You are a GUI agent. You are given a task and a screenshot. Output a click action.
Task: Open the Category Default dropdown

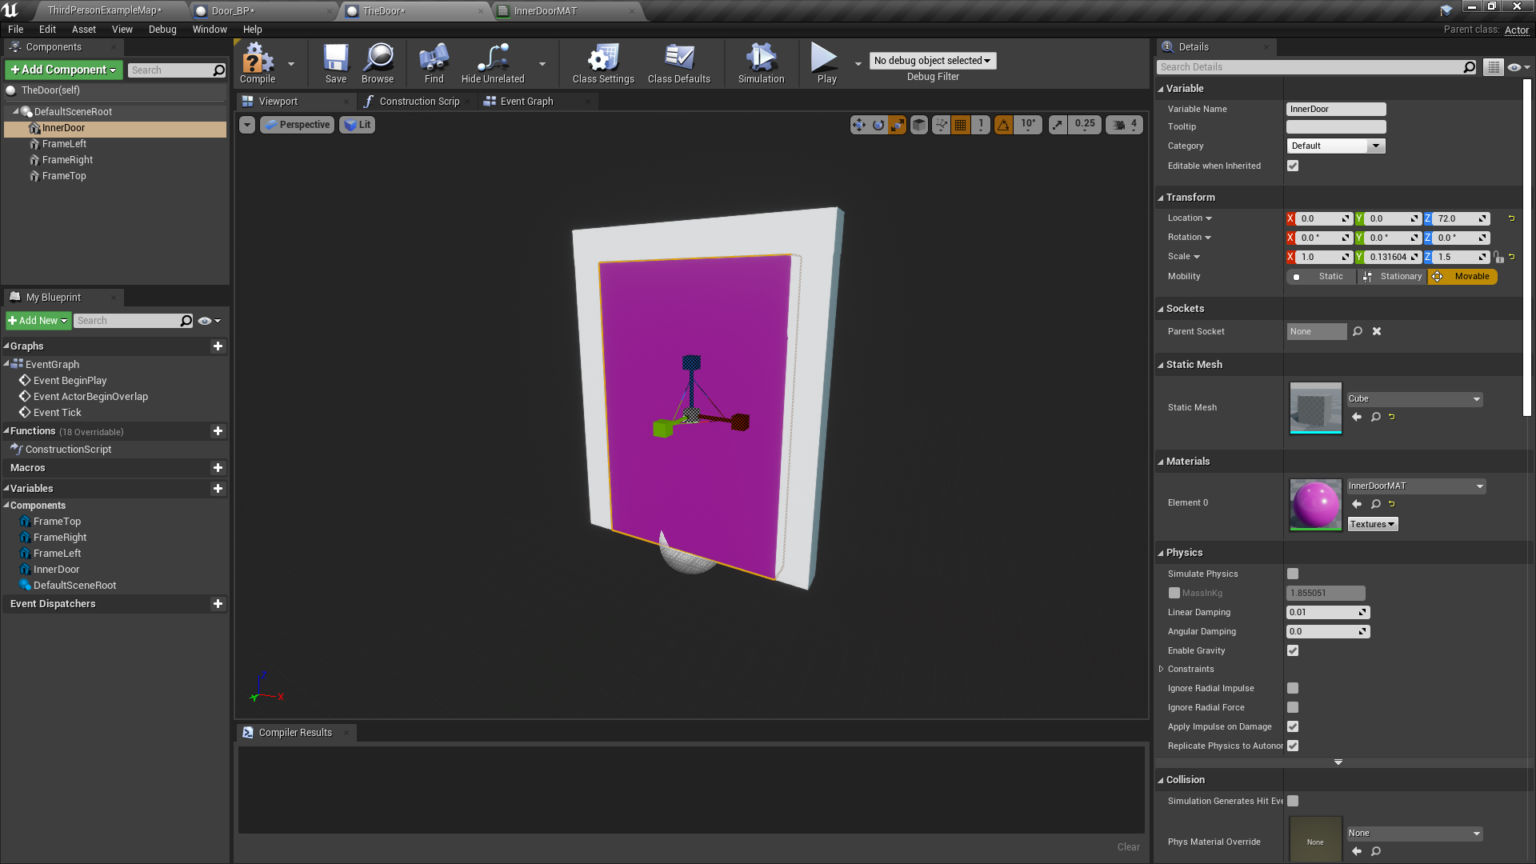[x=1335, y=146]
